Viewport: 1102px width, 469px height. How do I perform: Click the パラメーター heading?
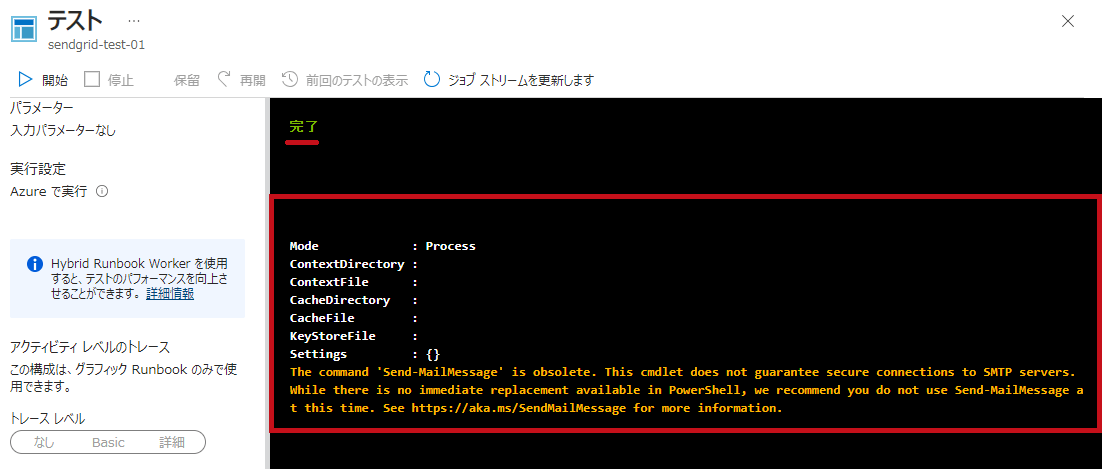(x=42, y=108)
